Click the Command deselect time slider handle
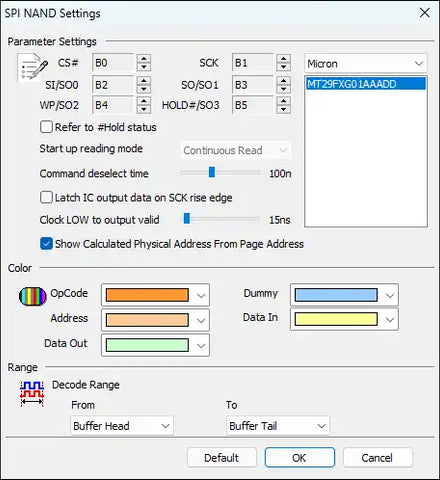Viewport: 440px width, 480px height. pos(212,172)
